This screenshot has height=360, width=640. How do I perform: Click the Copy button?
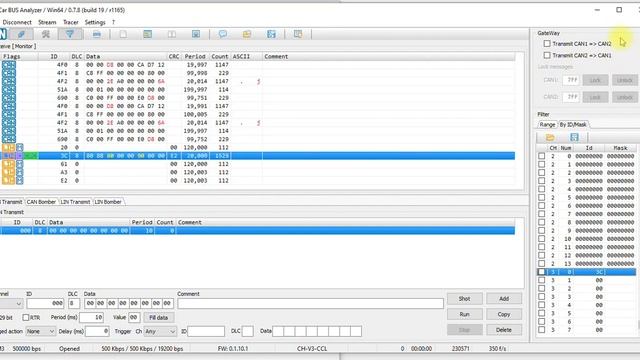504,314
